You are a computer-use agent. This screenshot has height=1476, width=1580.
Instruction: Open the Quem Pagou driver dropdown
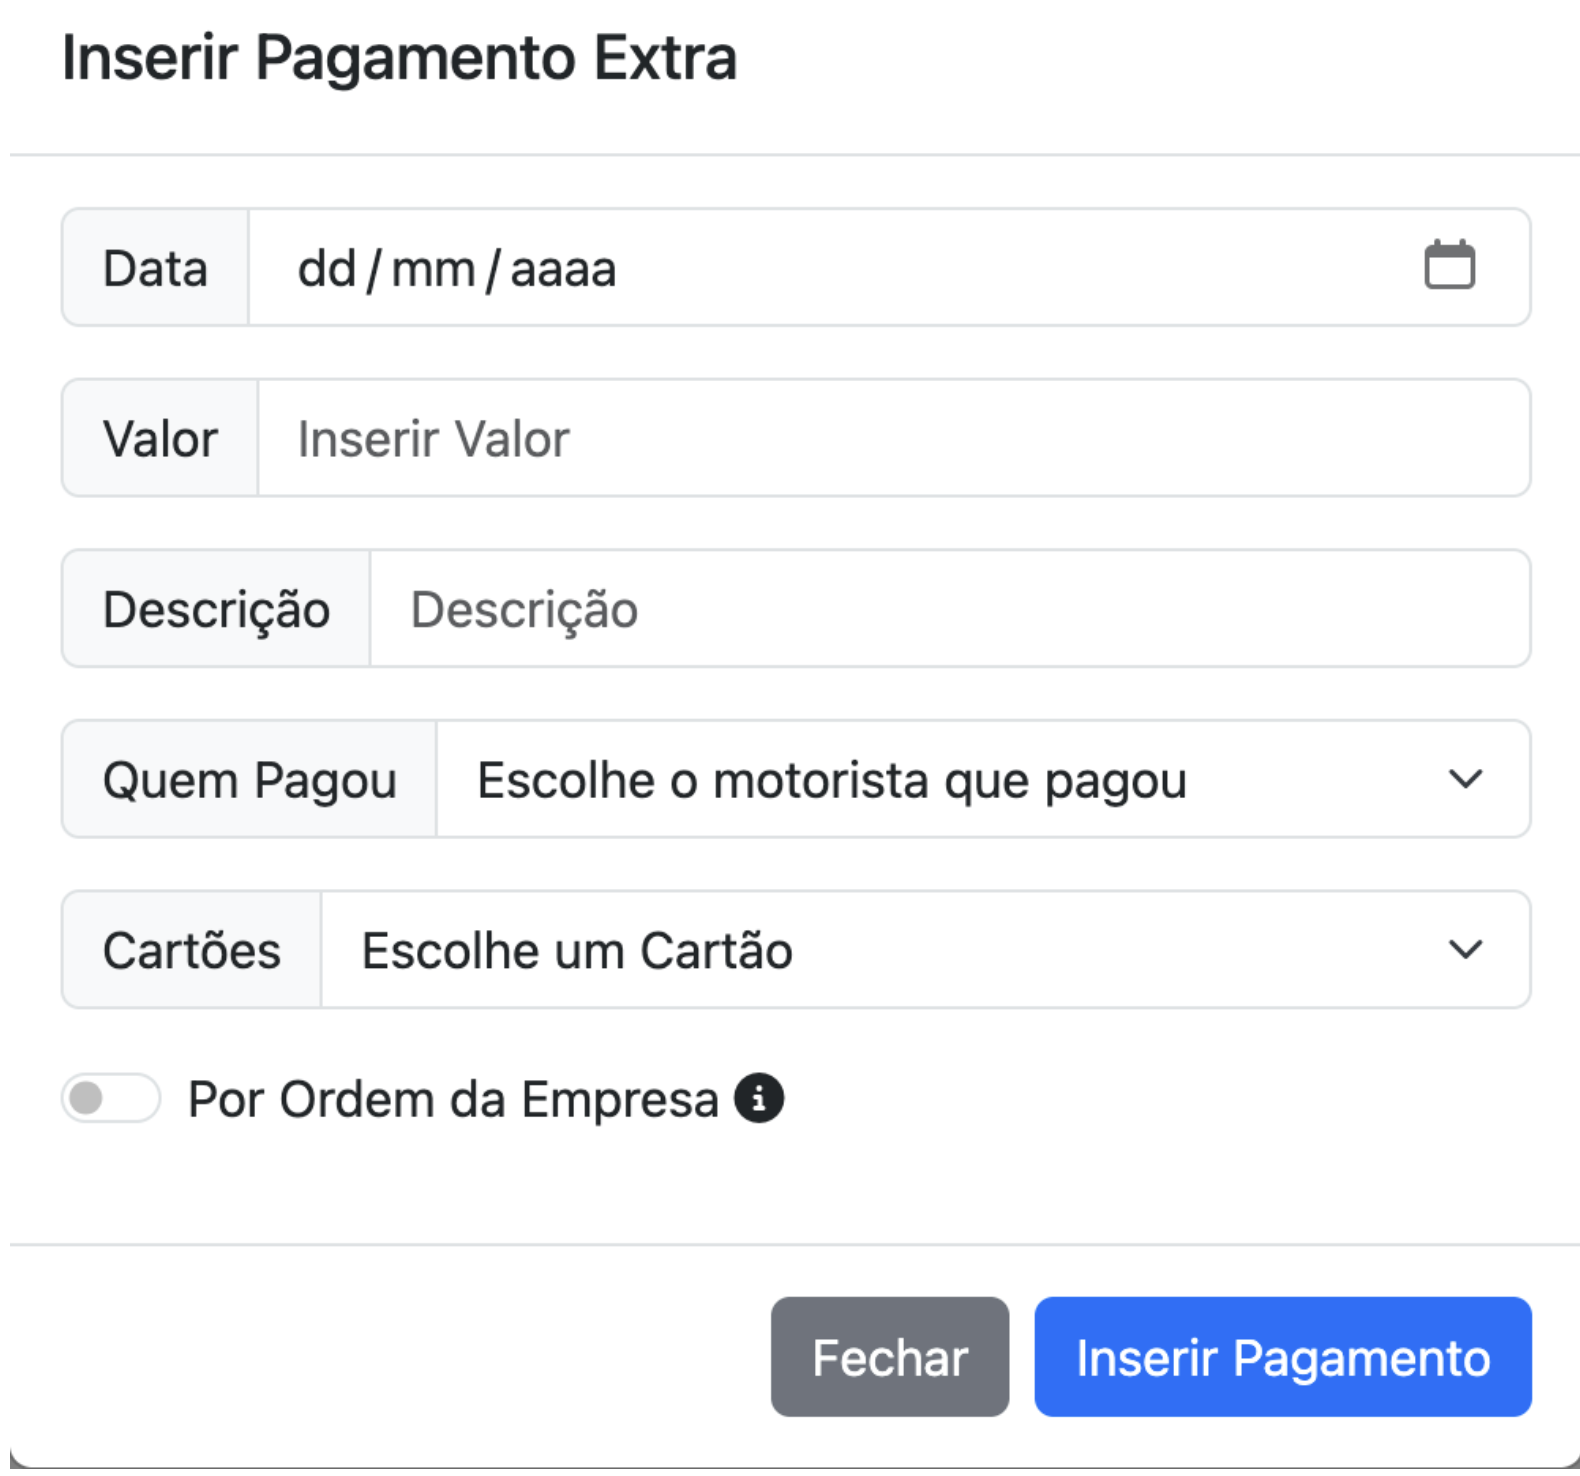click(983, 779)
